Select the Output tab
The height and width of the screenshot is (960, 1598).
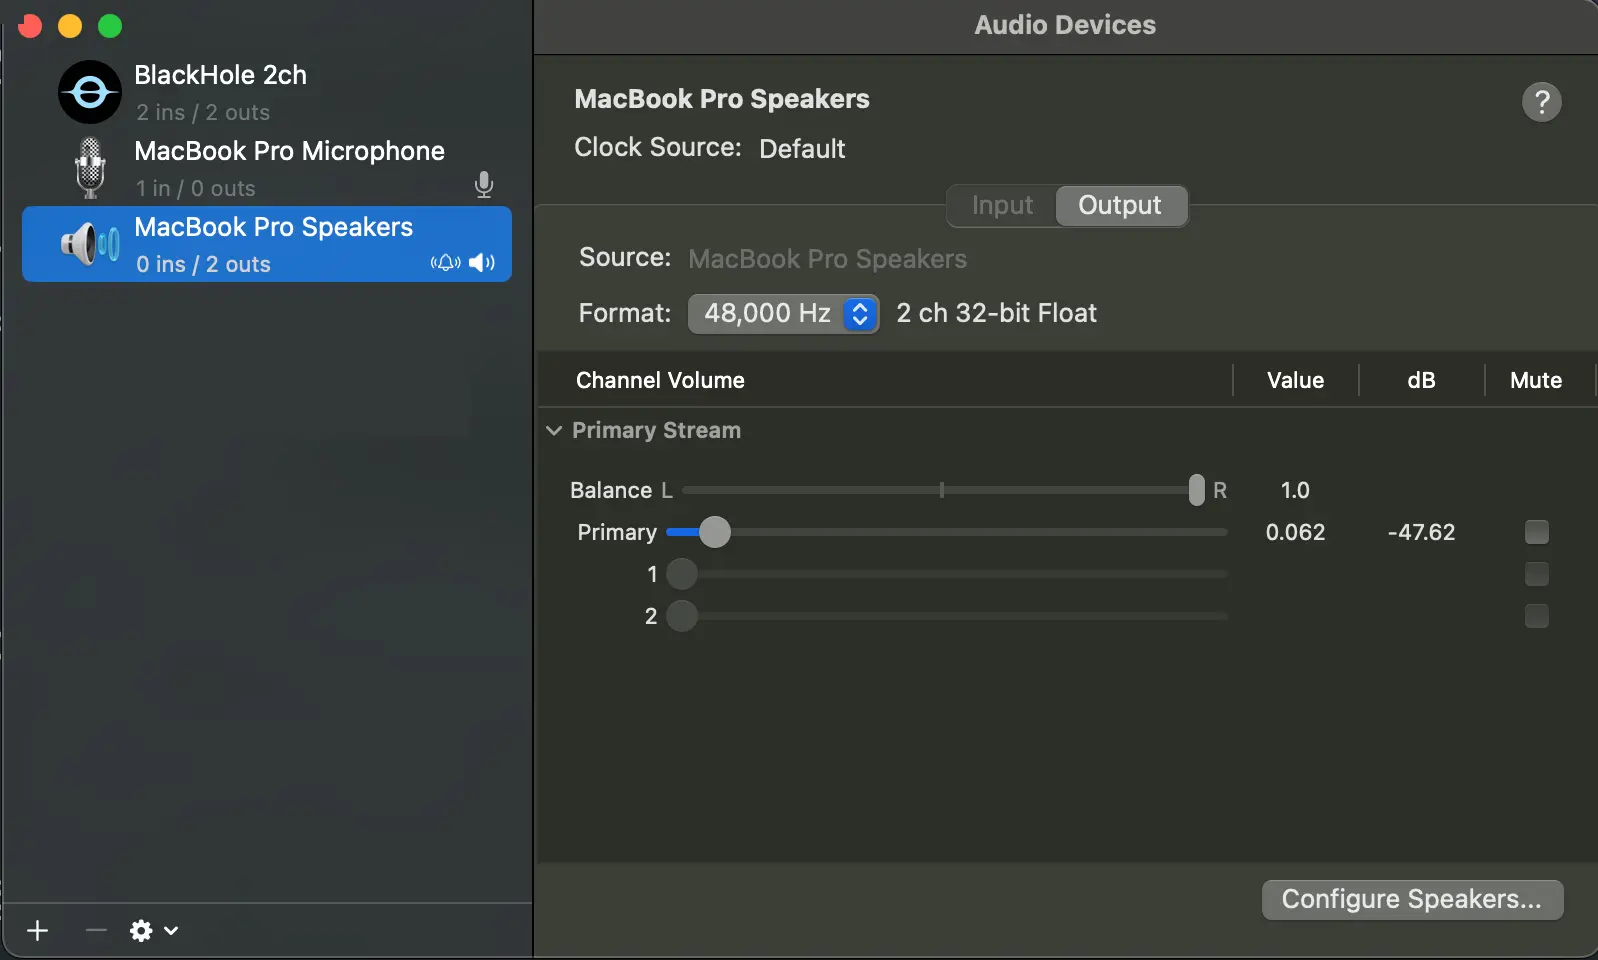coord(1120,206)
